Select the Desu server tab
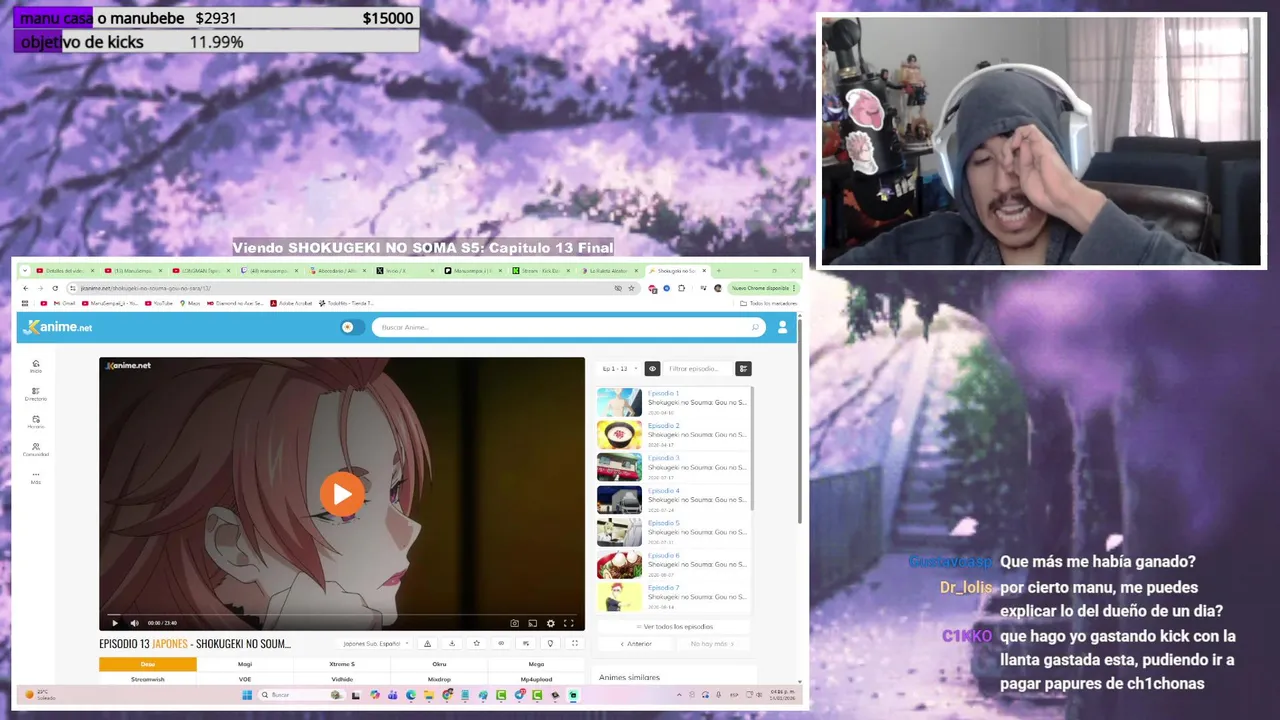Image resolution: width=1280 pixels, height=720 pixels. point(148,664)
